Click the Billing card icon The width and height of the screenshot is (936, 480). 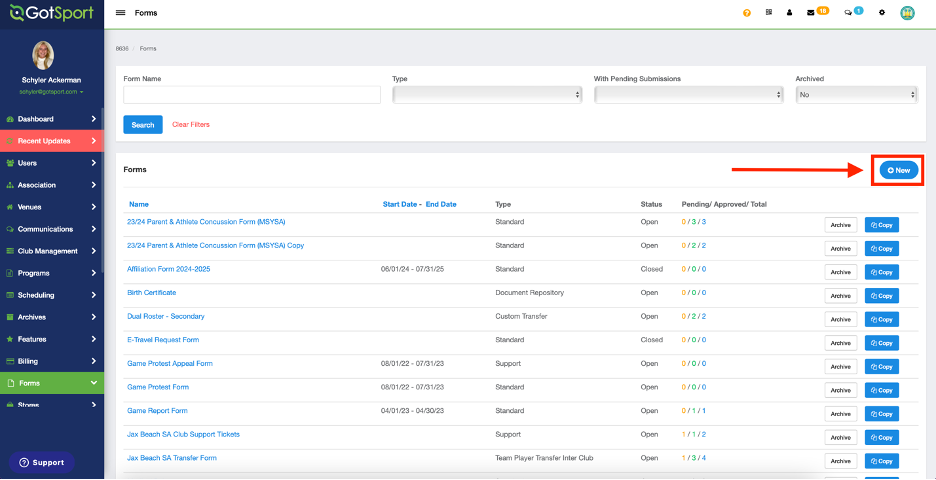click(x=10, y=361)
